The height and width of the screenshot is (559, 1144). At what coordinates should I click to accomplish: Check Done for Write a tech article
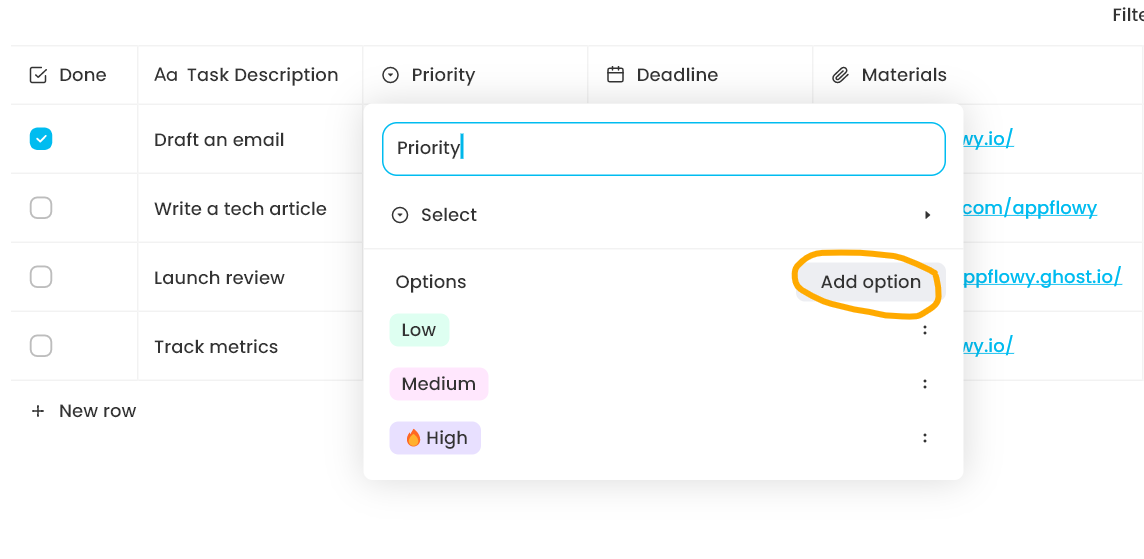[x=41, y=208]
